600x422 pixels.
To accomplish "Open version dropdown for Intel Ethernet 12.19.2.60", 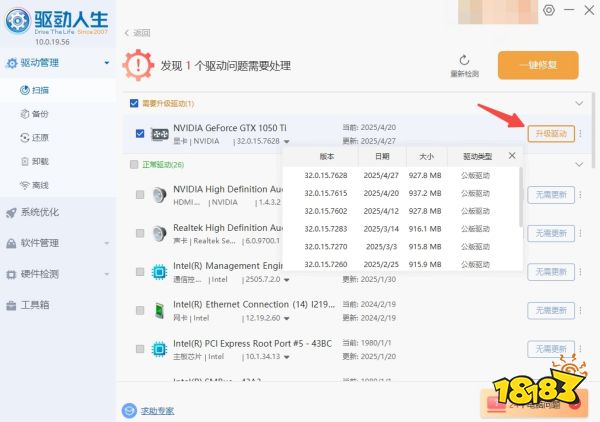I will (x=287, y=319).
